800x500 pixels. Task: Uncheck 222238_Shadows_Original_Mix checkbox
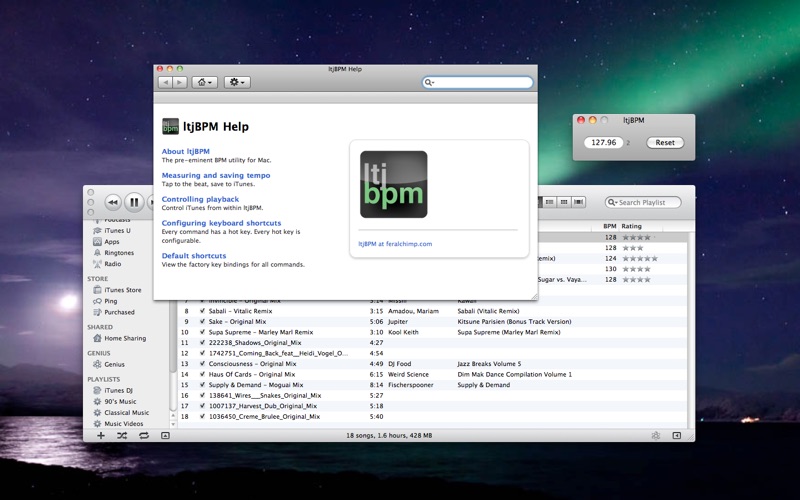[203, 342]
